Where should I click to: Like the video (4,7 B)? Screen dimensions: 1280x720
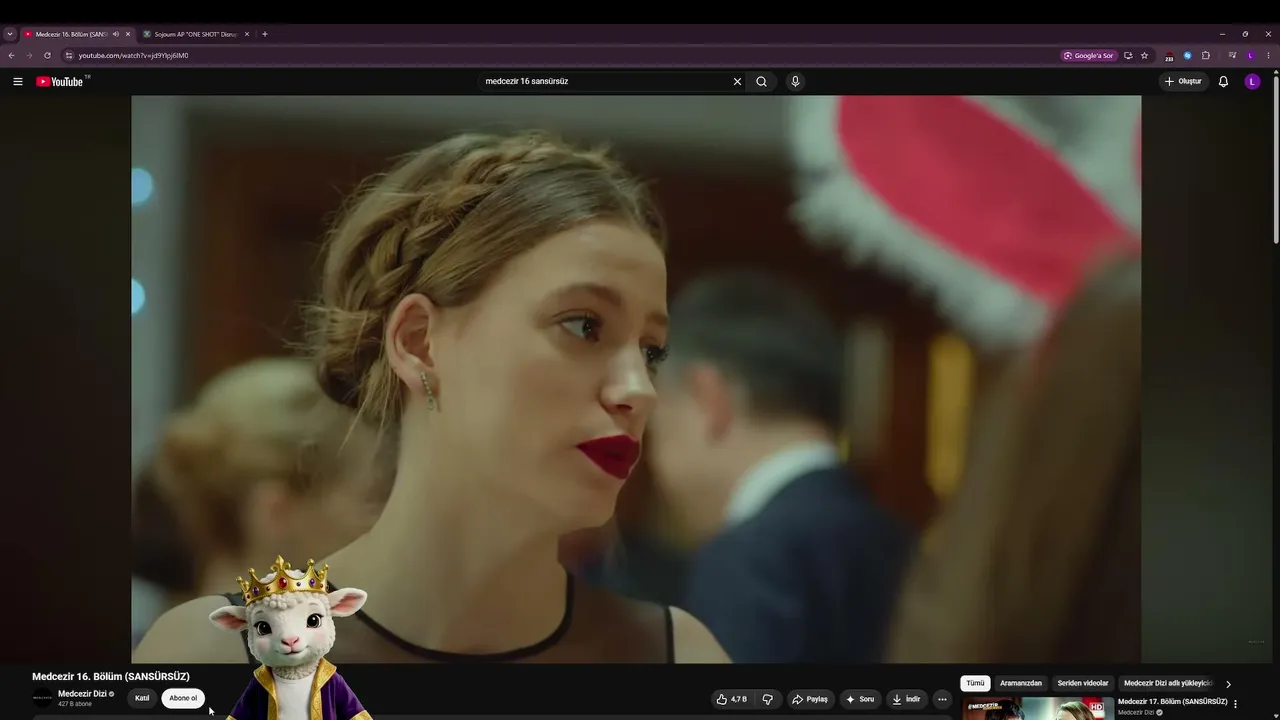click(x=732, y=699)
